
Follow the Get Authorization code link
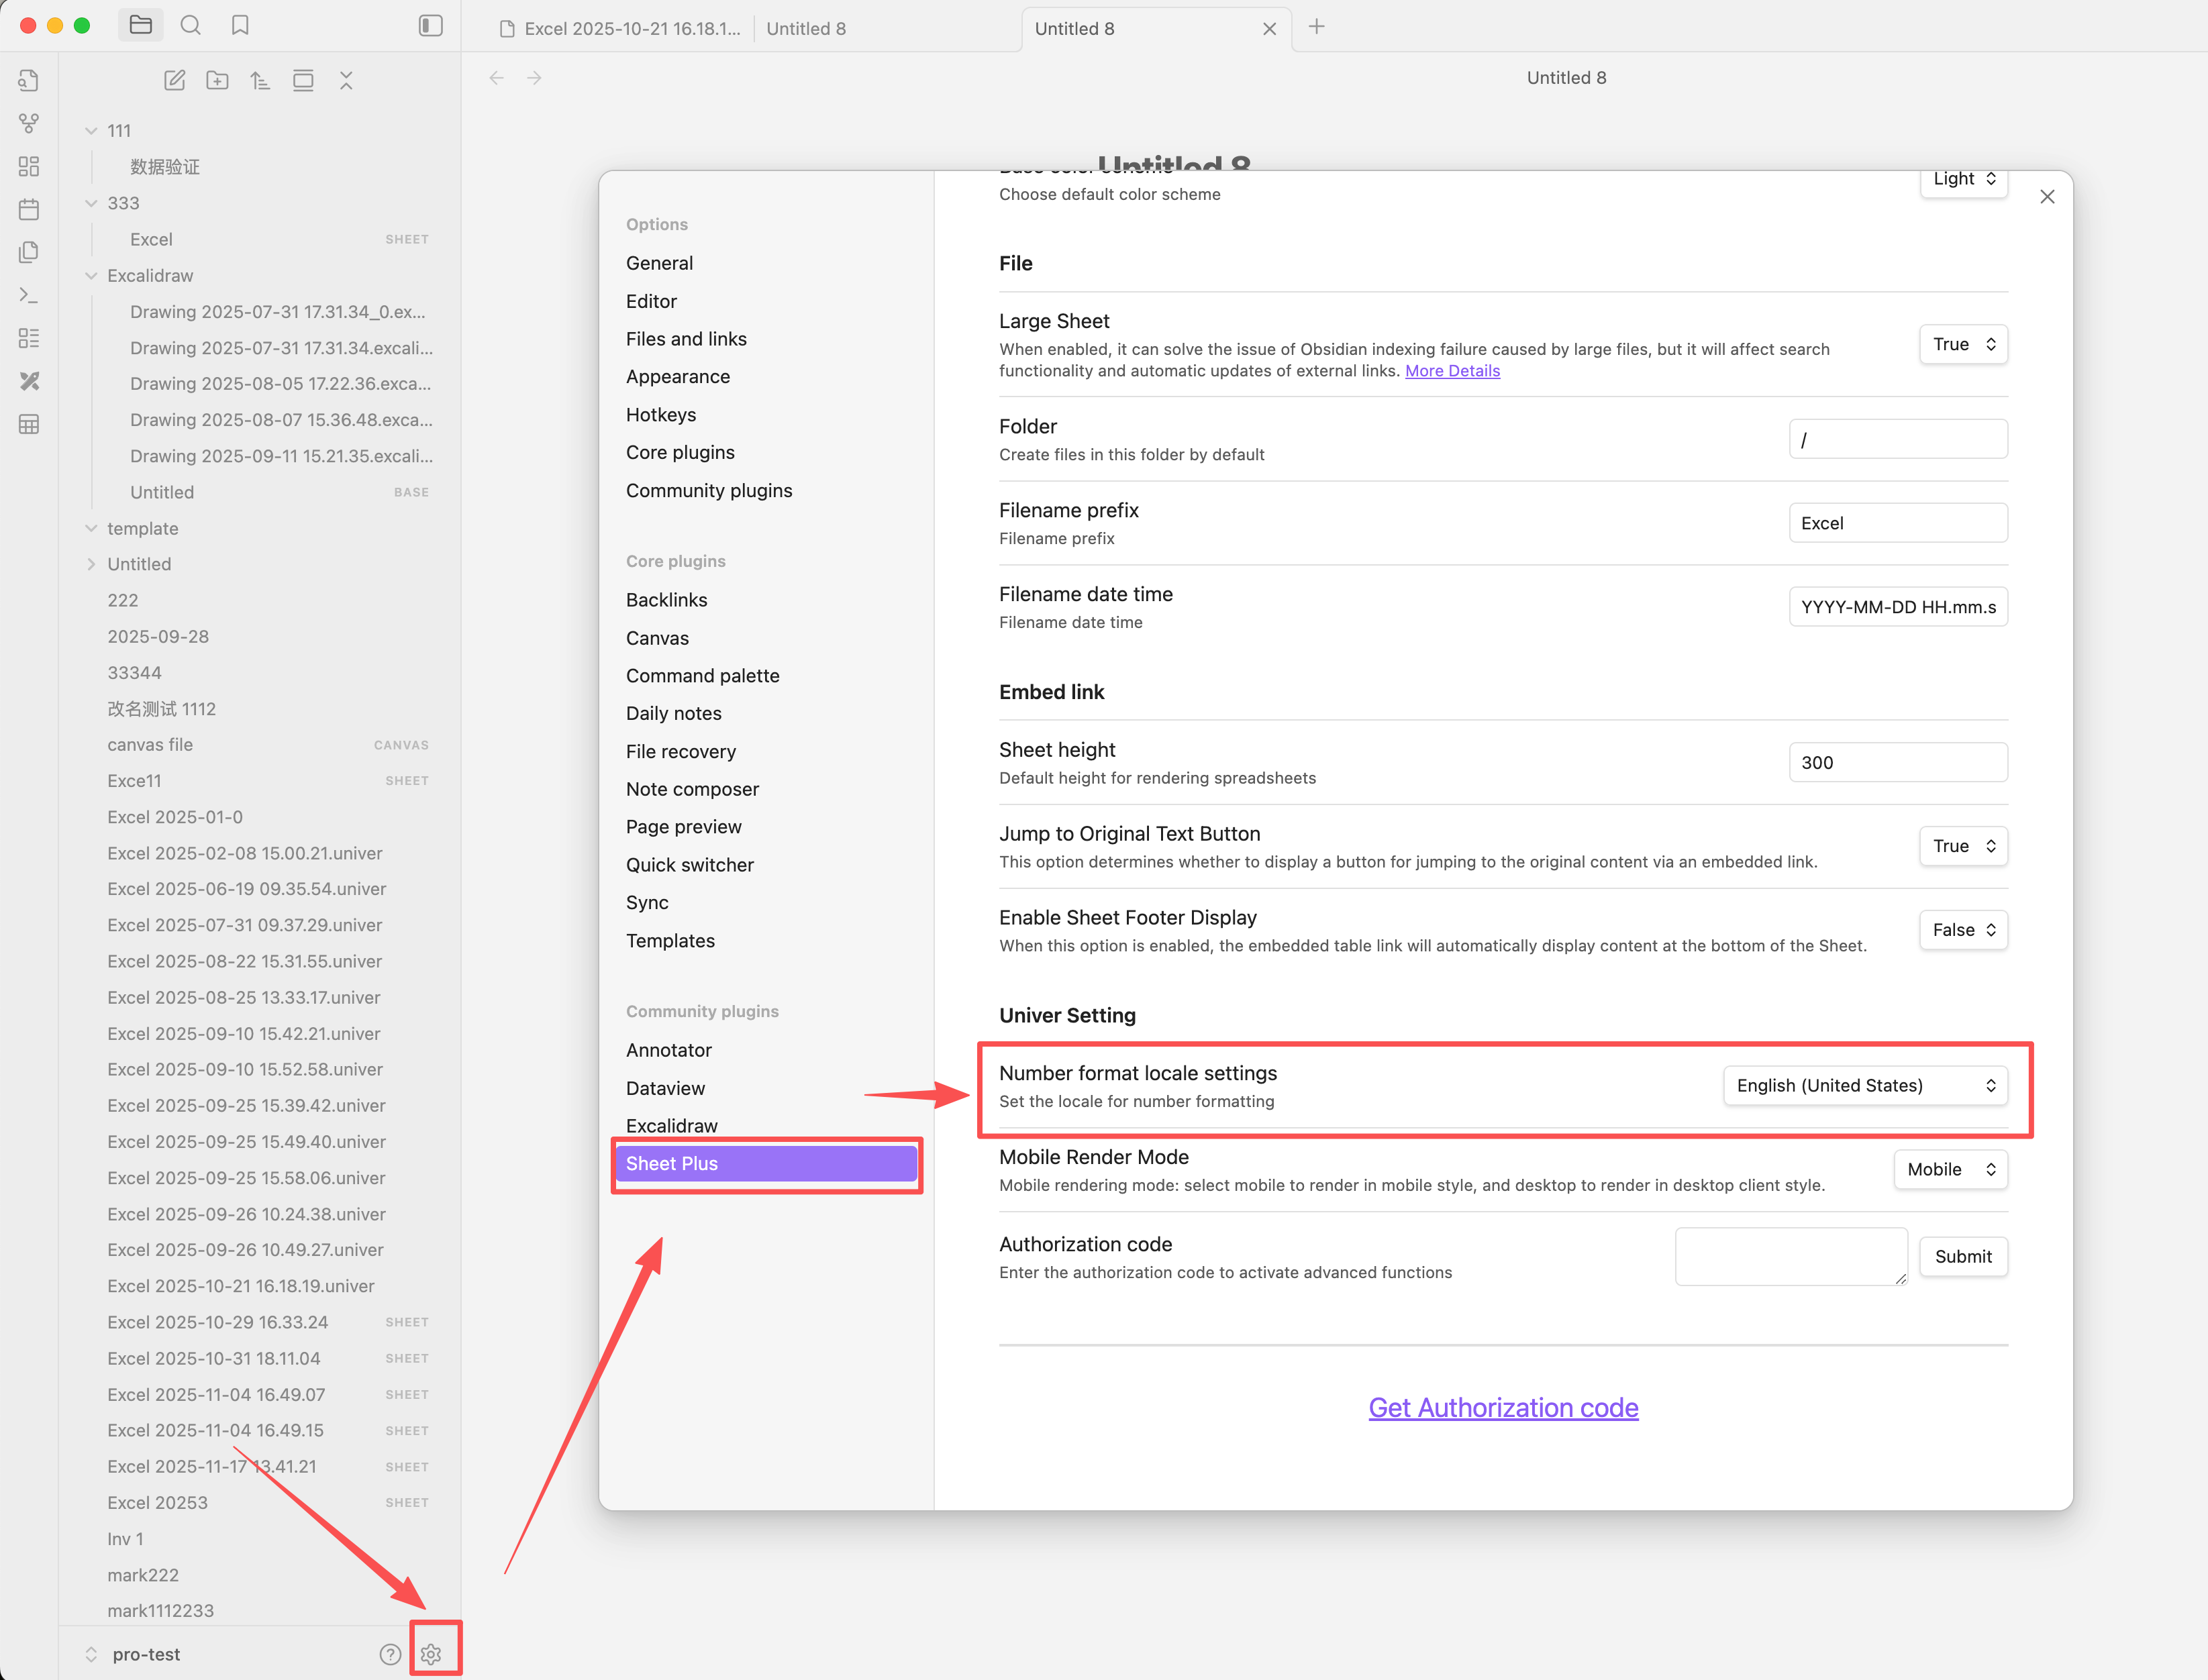click(1503, 1407)
